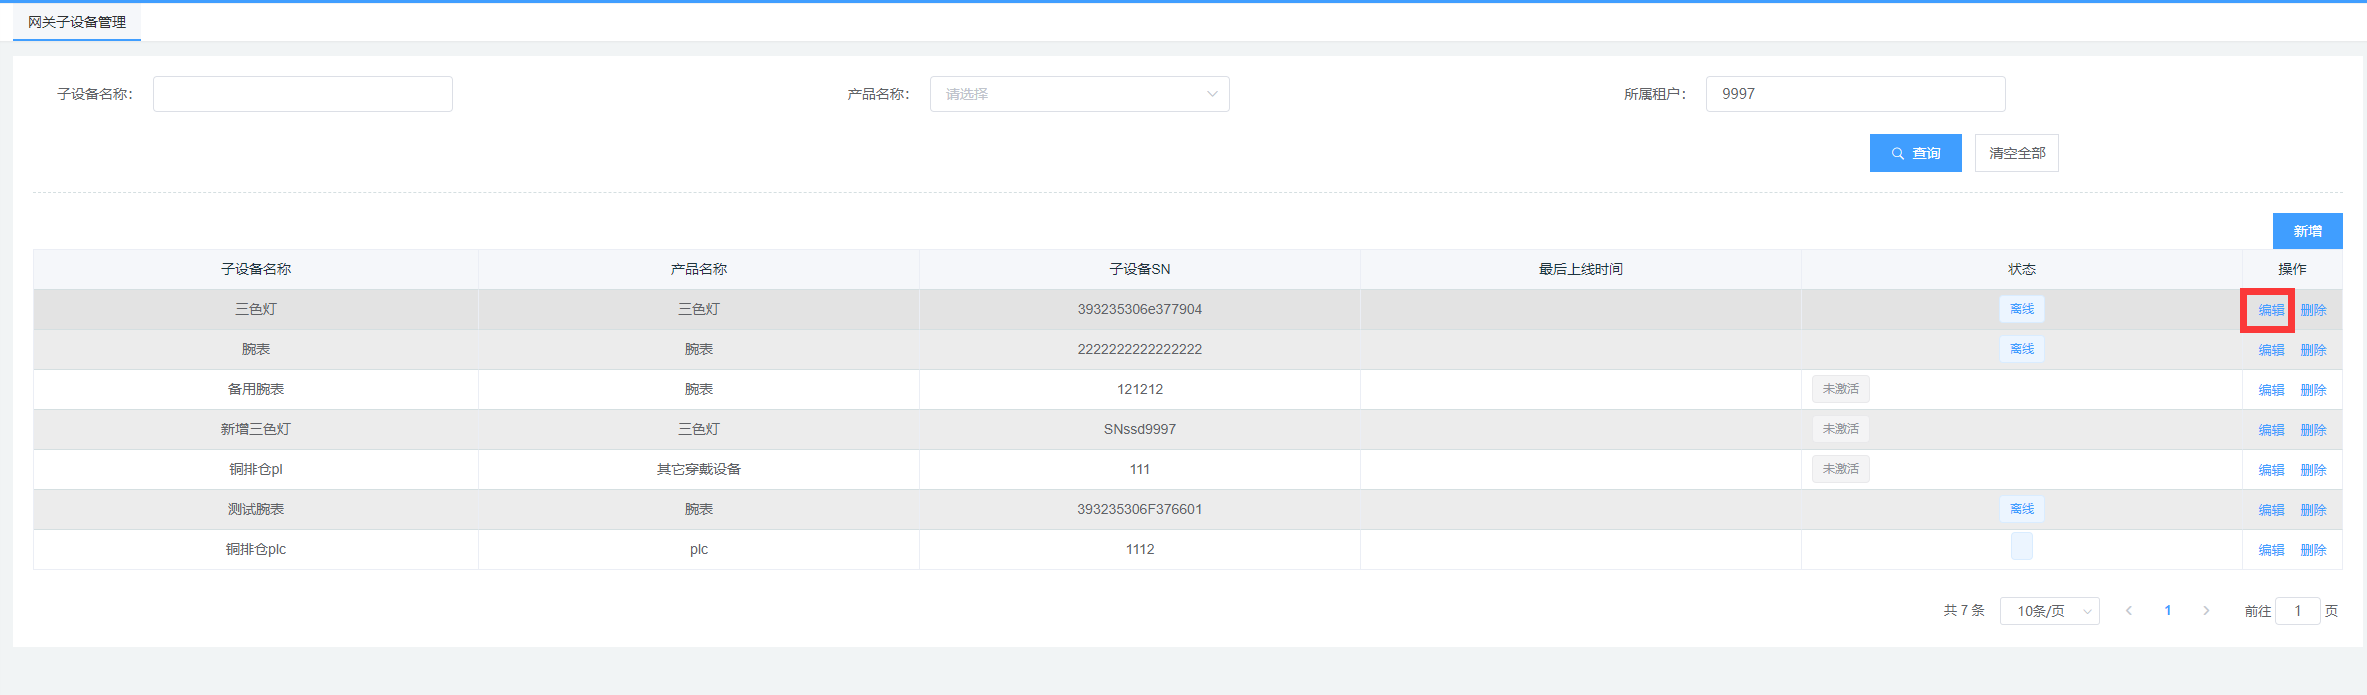Click the 子设备名称 input field
2367x695 pixels.
click(302, 94)
